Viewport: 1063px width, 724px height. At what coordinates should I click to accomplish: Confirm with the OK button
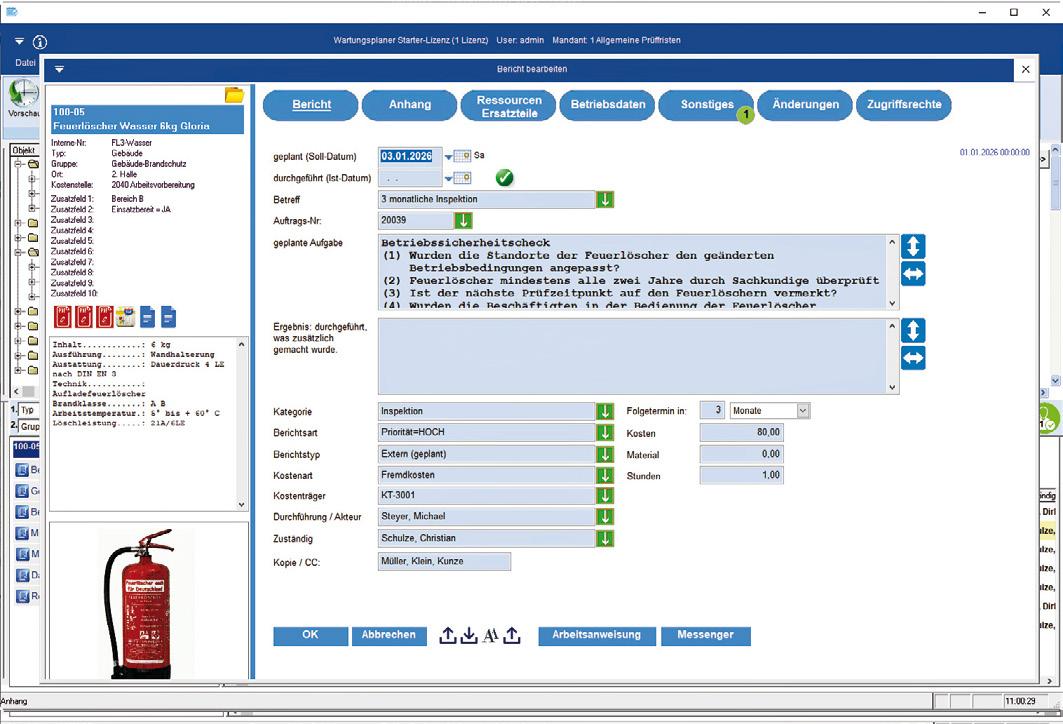click(310, 635)
